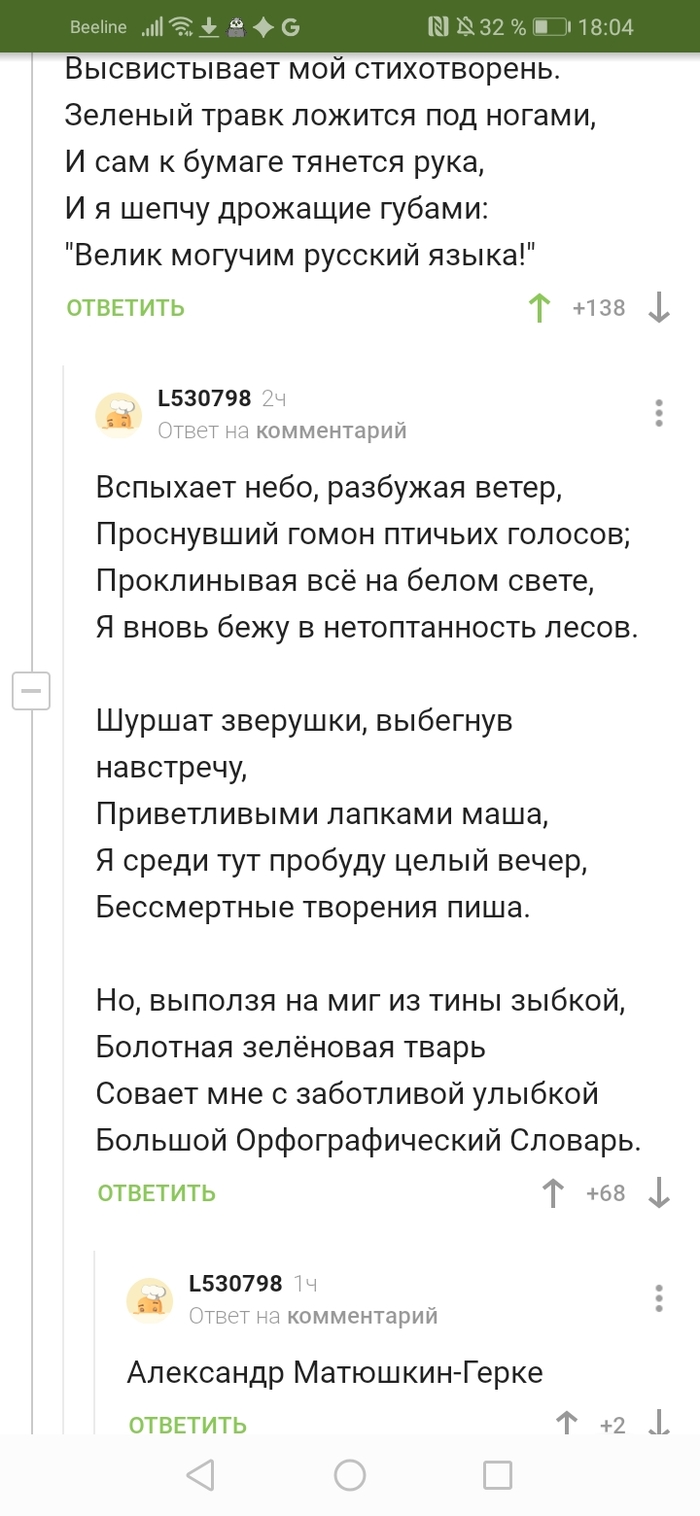Reply to the comment rated +68
Screen dimensions: 700x1516
pos(157,1193)
